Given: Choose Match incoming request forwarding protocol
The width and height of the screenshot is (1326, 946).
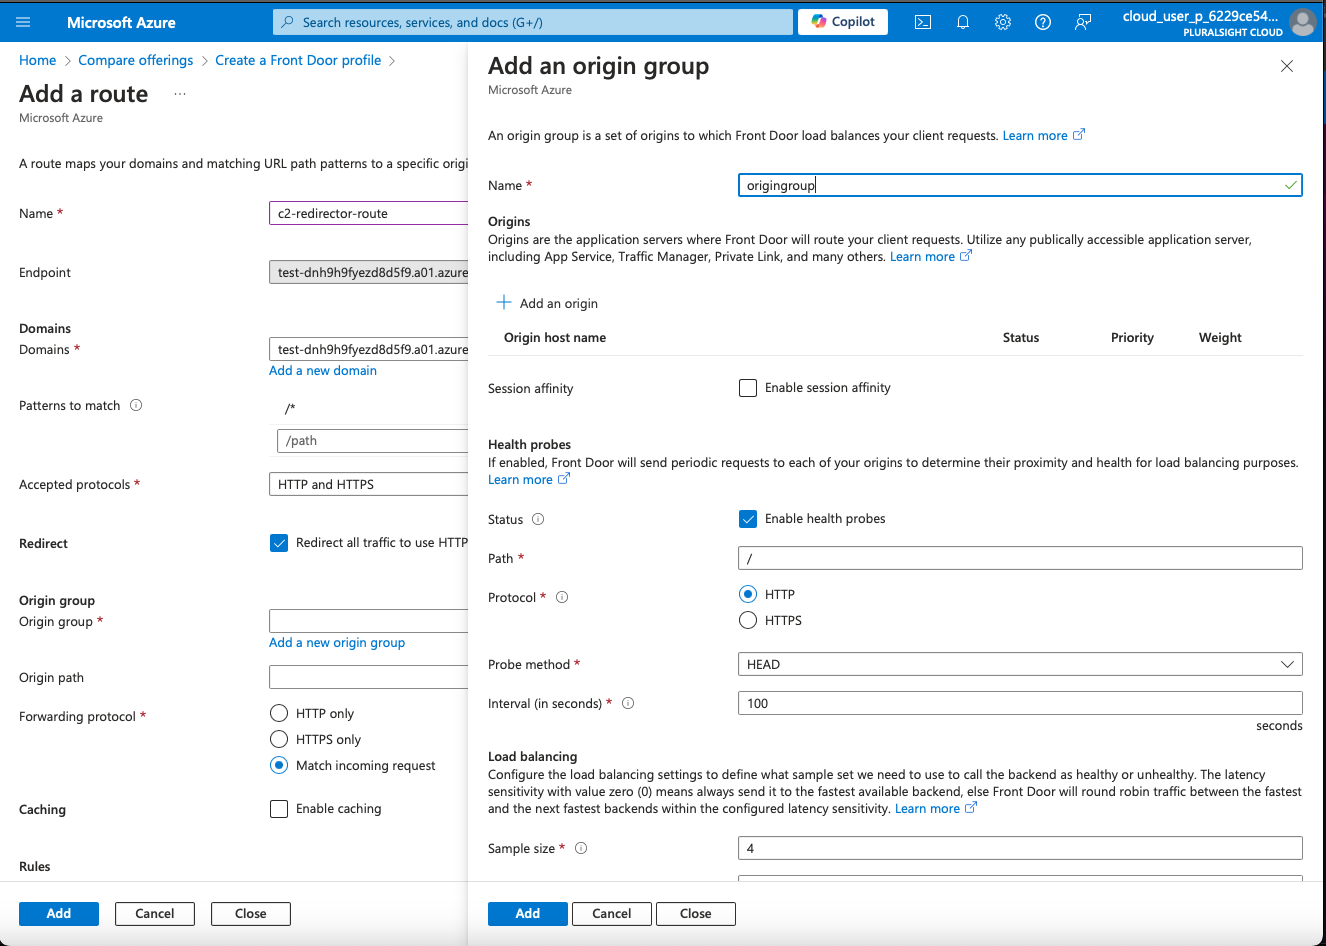Looking at the screenshot, I should pos(279,765).
